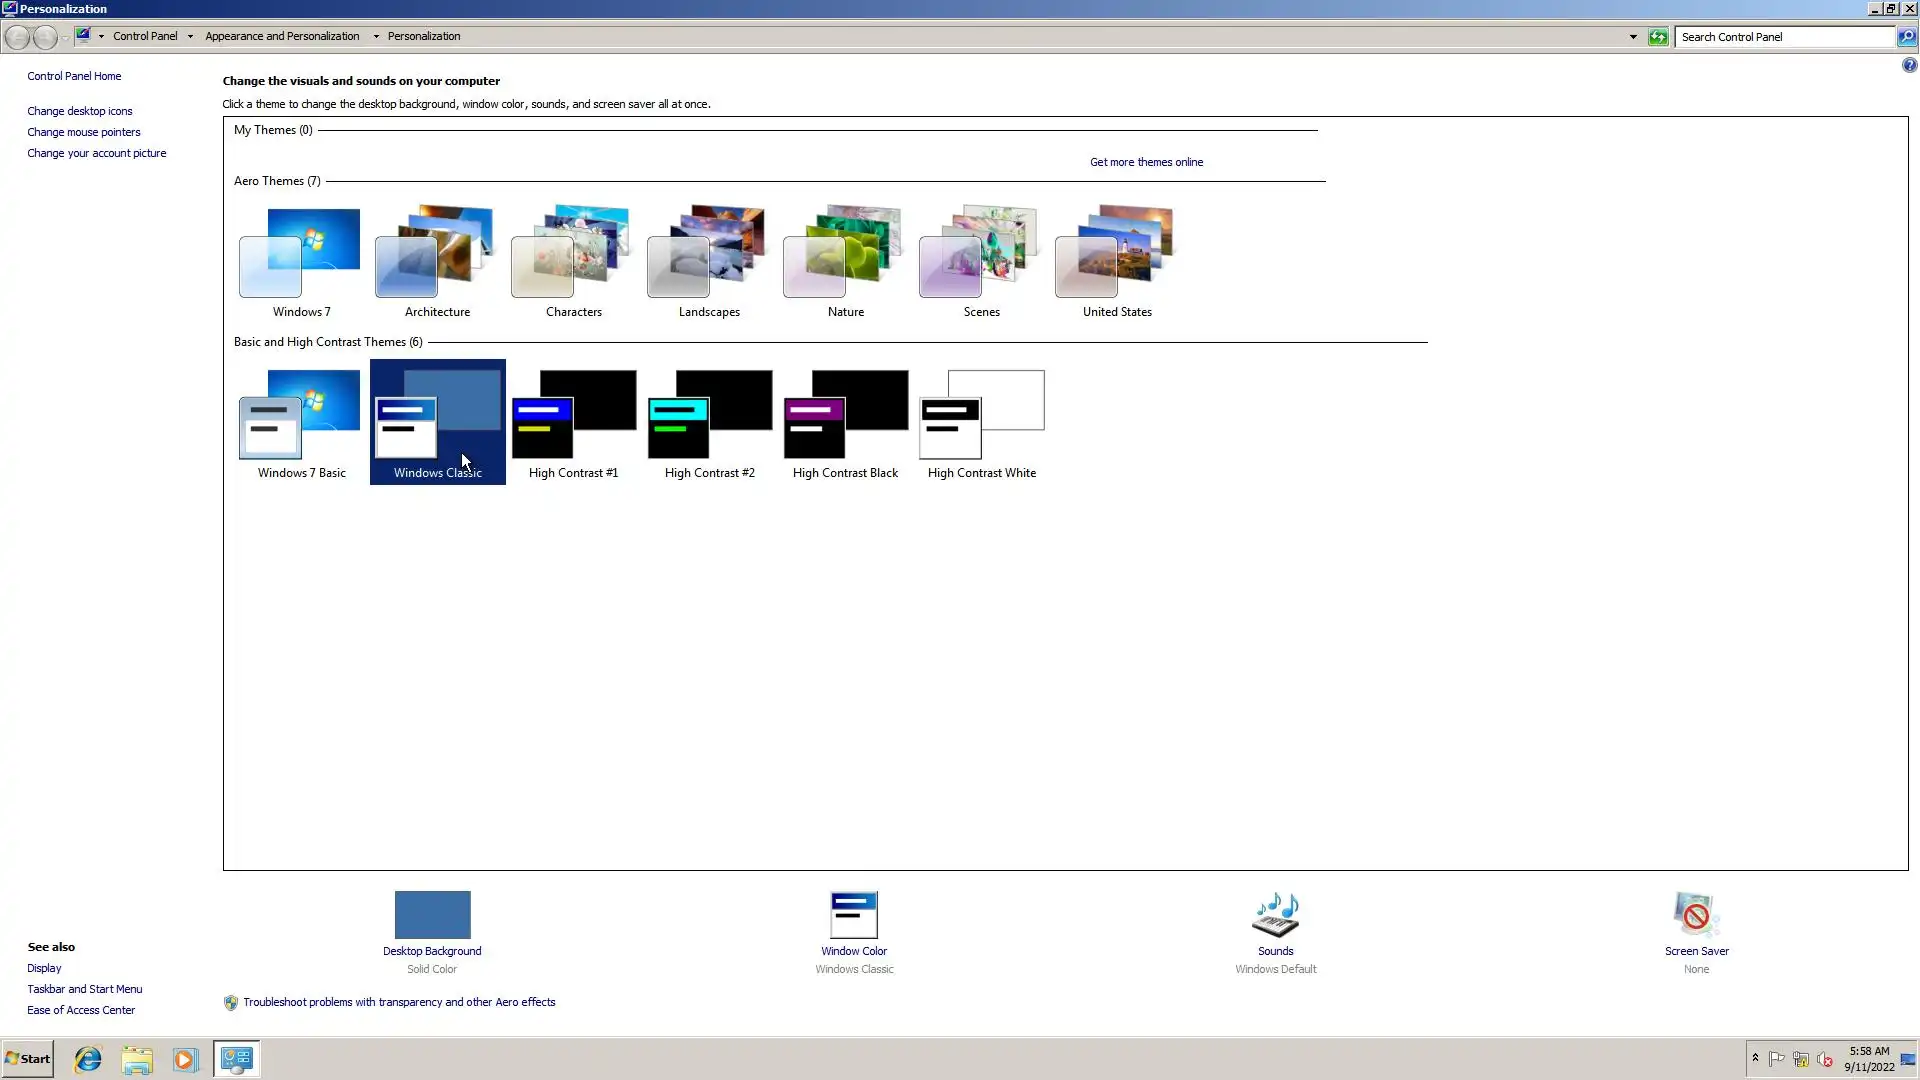Image resolution: width=1920 pixels, height=1080 pixels.
Task: Open the Window Color settings icon
Action: (x=853, y=915)
